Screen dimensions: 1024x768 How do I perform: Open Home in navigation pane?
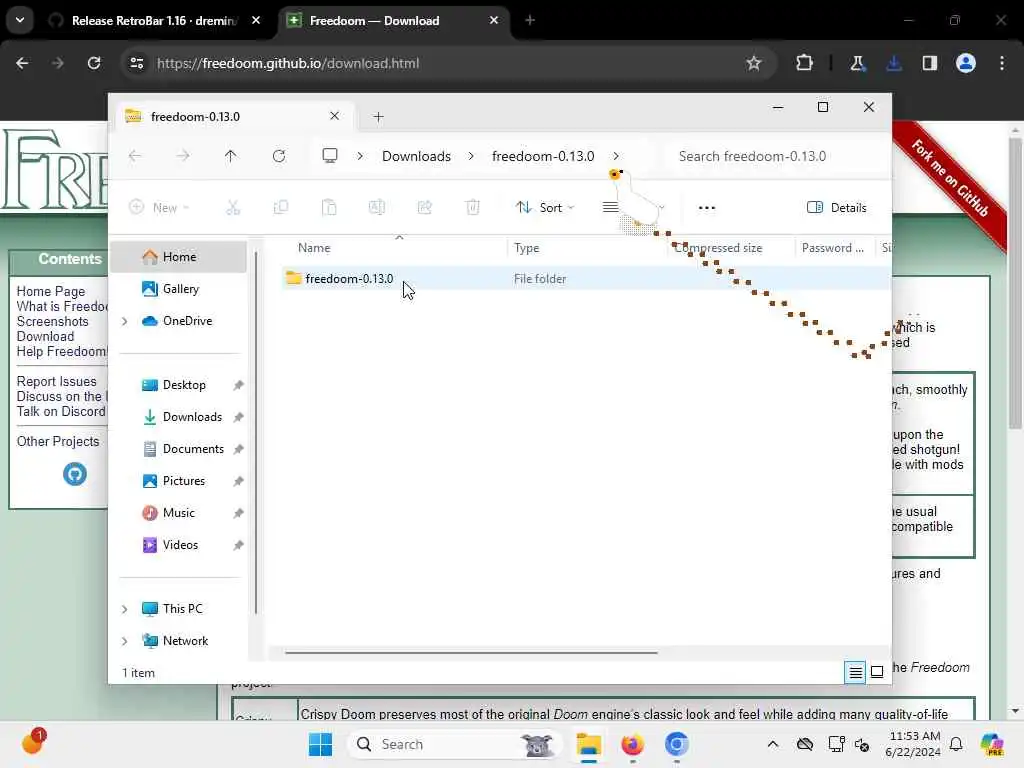180,257
